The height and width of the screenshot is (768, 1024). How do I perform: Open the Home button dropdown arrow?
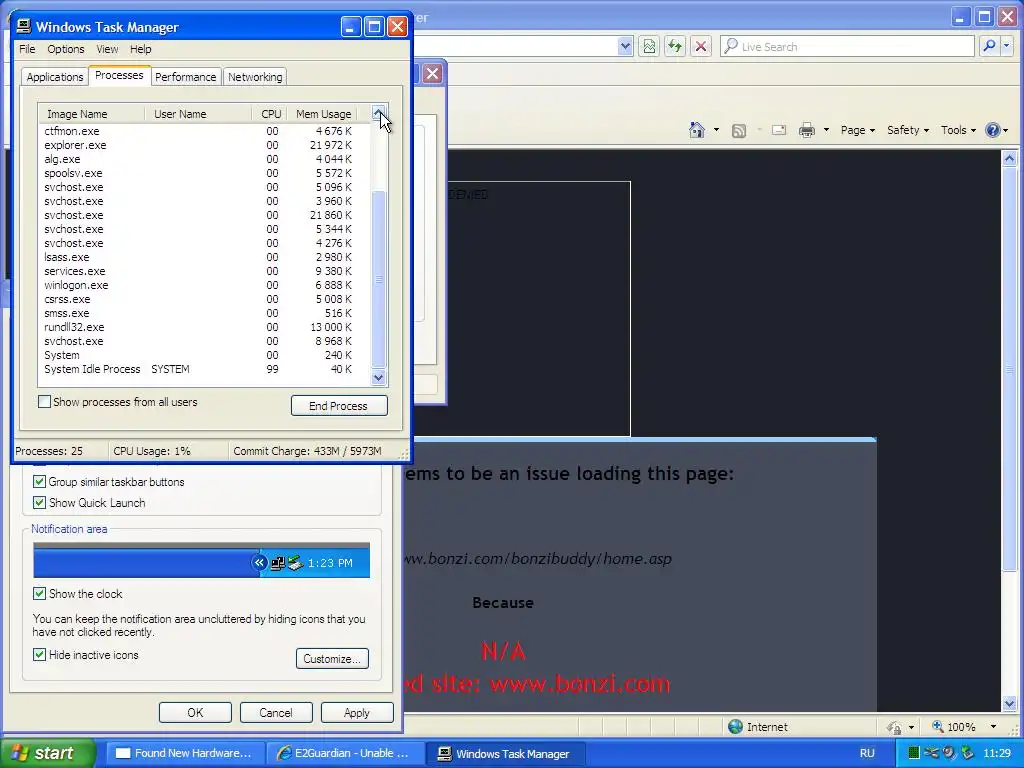[716, 130]
